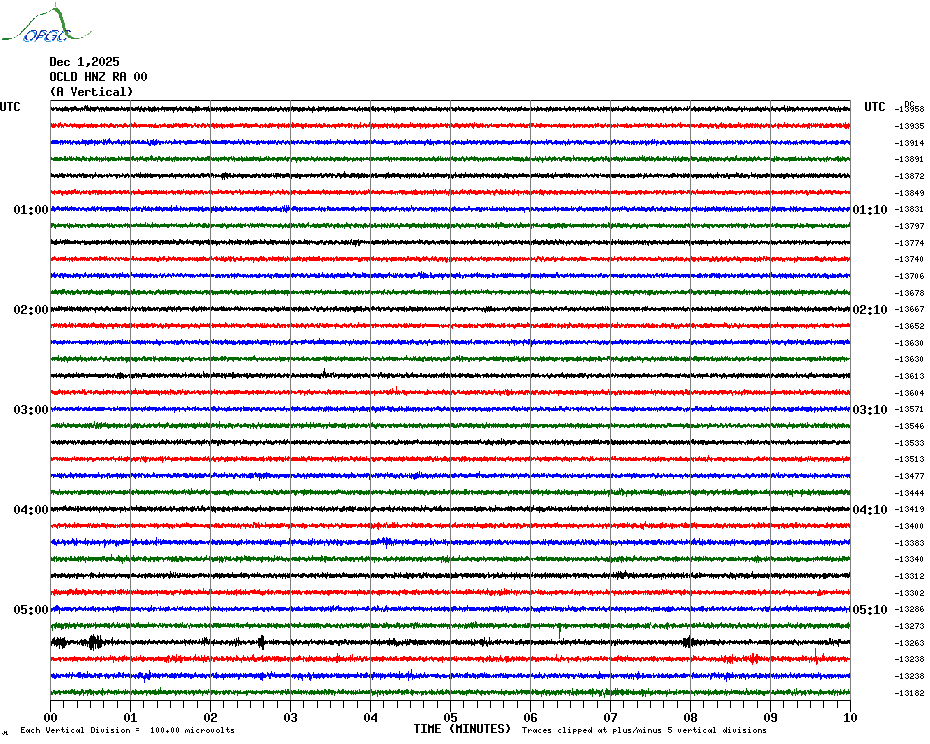
Task: Click the "10" minute axis label
Action: (x=850, y=718)
